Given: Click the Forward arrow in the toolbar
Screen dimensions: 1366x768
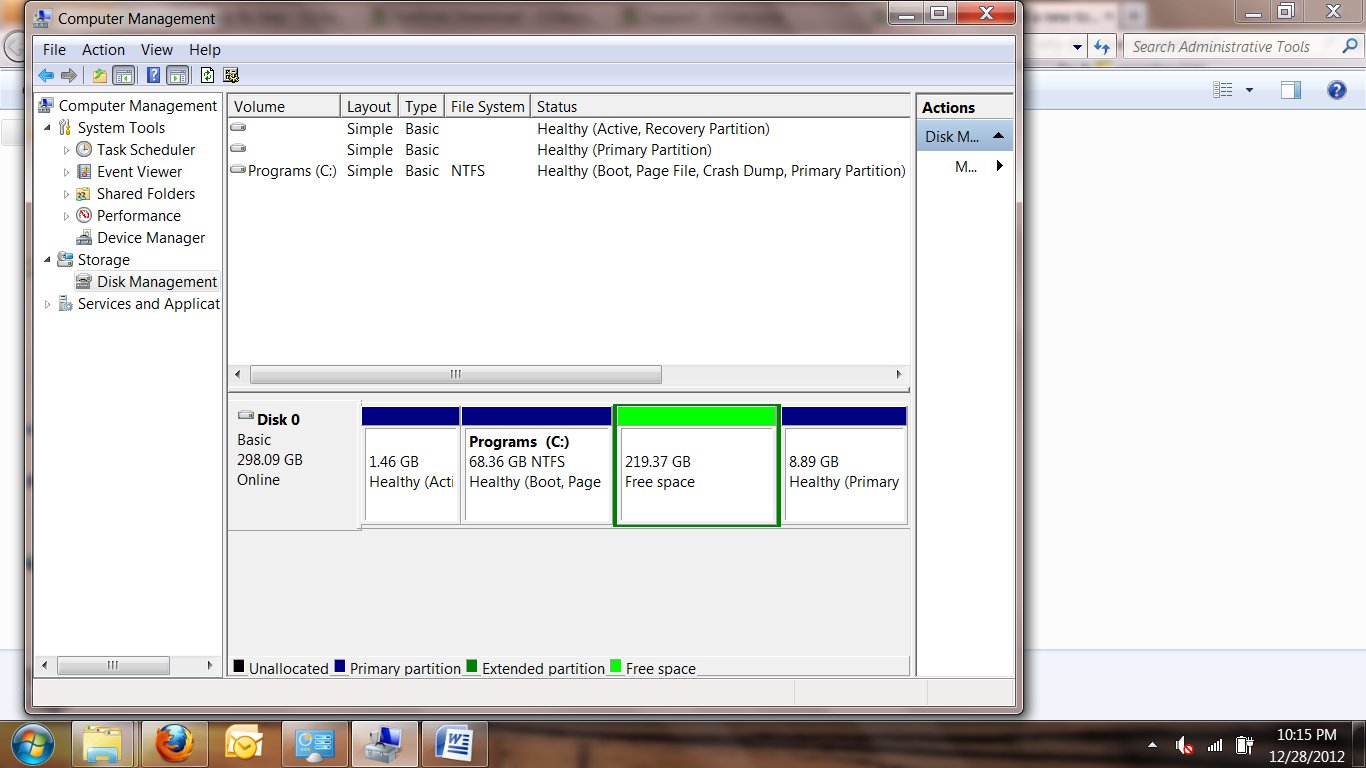Looking at the screenshot, I should point(69,75).
